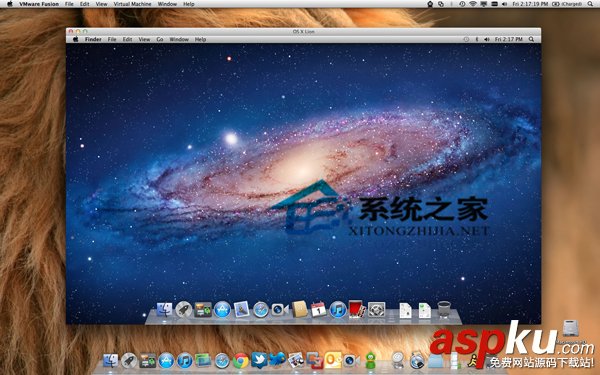
Task: Open Mission Control in the guest dock
Action: pos(203,310)
